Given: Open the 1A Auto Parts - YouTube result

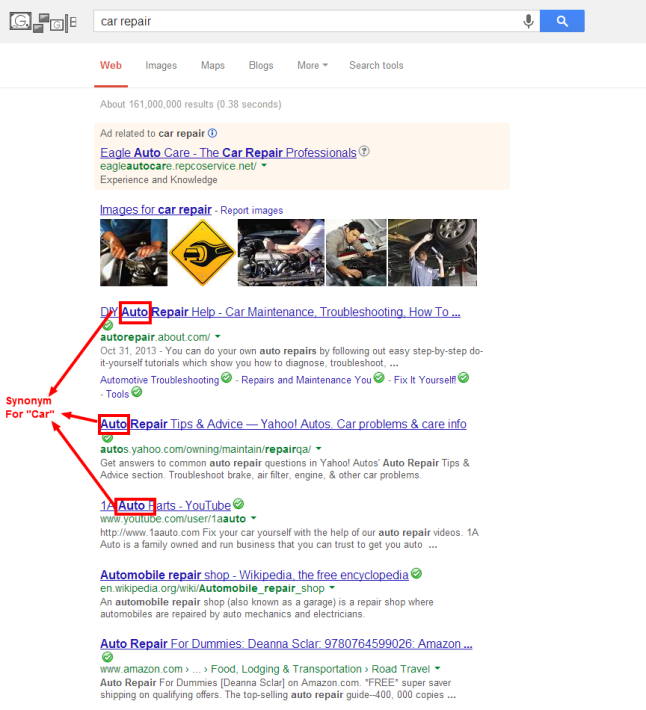Looking at the screenshot, I should (166, 505).
